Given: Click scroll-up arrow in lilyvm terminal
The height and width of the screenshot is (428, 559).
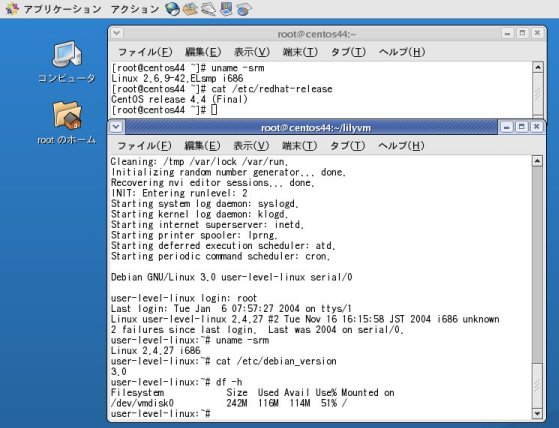Looking at the screenshot, I should tap(537, 161).
